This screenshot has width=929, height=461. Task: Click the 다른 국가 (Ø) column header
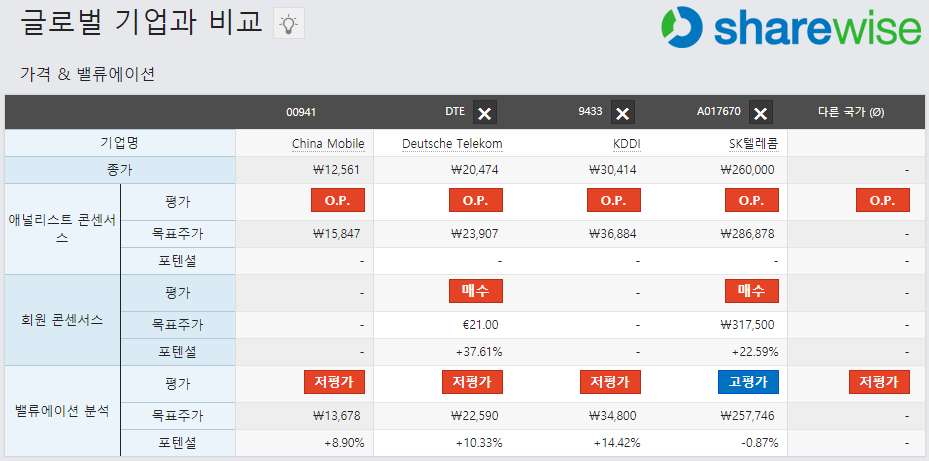pyautogui.click(x=851, y=112)
